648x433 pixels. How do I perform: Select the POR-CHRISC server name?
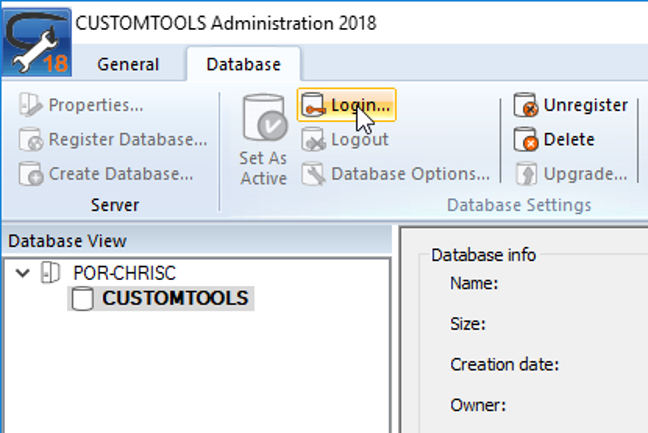pos(124,273)
